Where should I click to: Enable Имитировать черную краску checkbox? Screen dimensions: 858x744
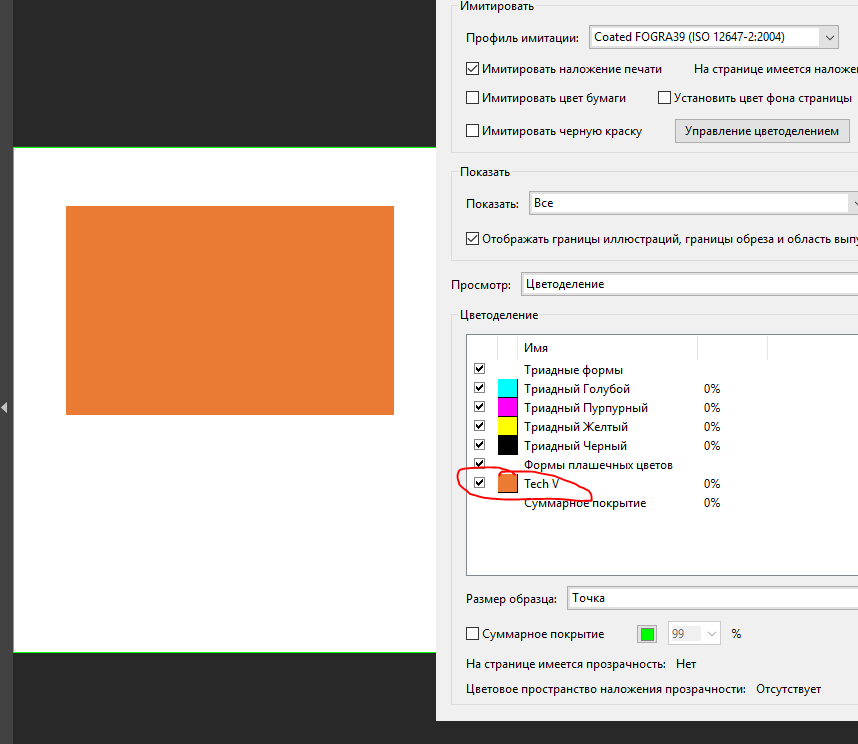(x=472, y=131)
